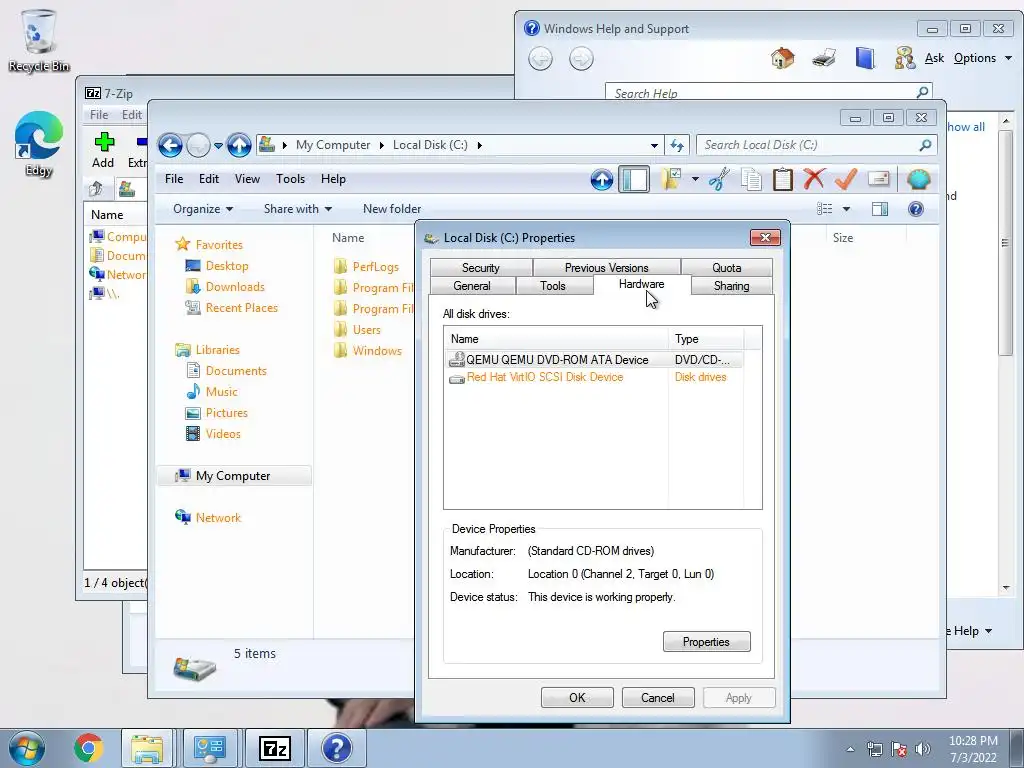The width and height of the screenshot is (1024, 768).
Task: Switch to the Security tab
Action: coord(481,268)
